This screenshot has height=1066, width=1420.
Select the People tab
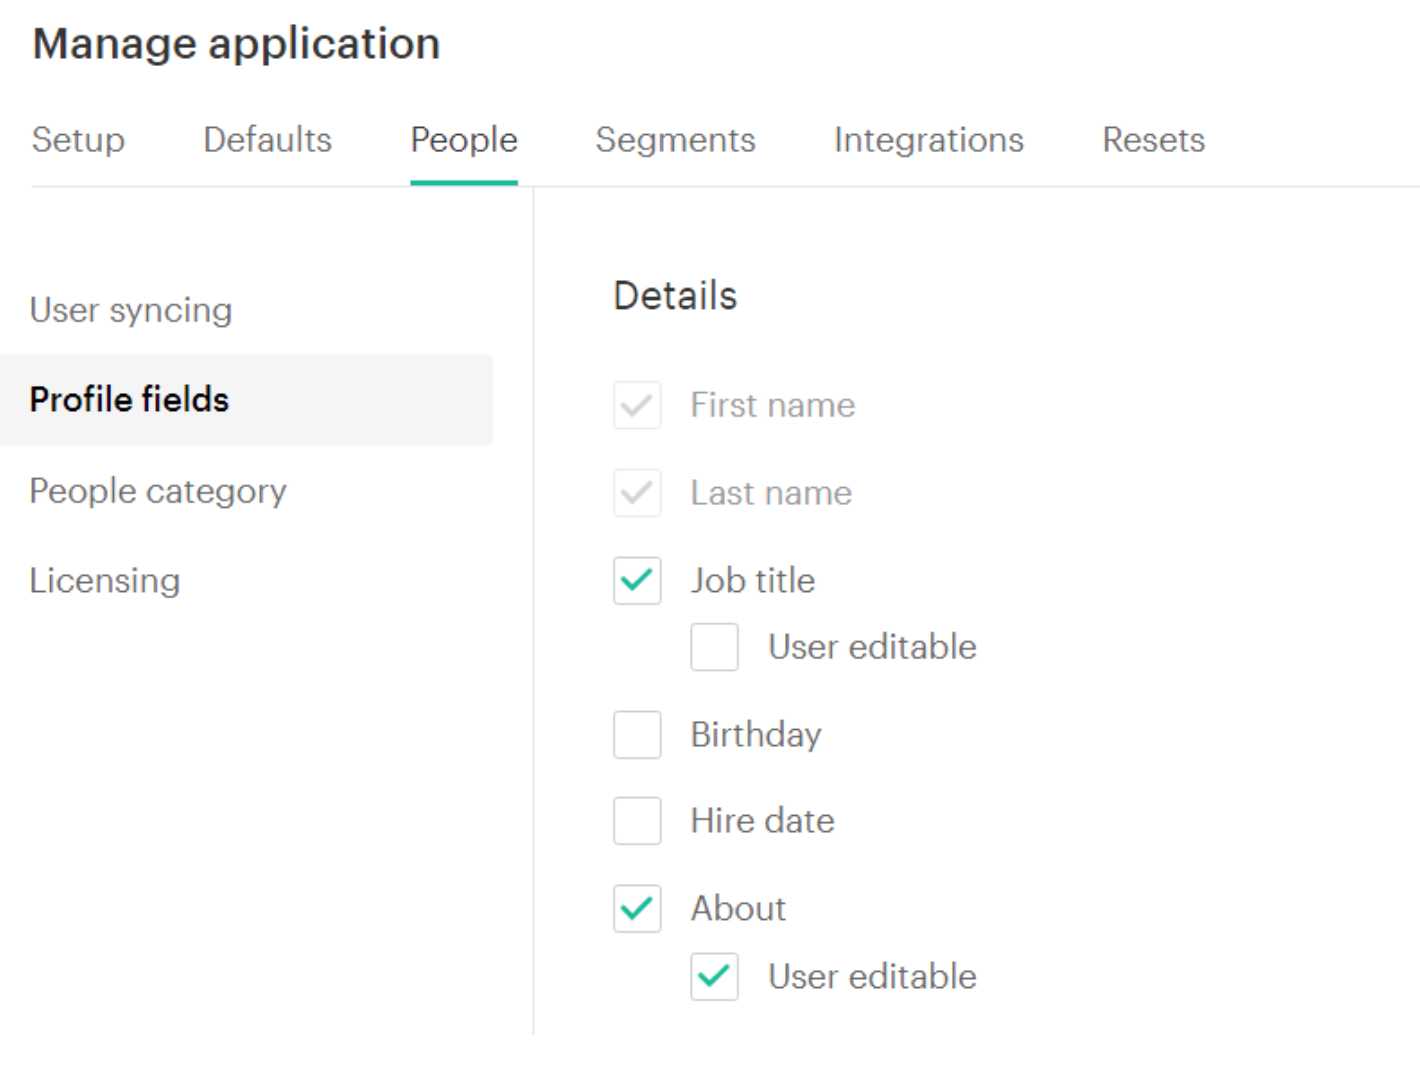464,140
